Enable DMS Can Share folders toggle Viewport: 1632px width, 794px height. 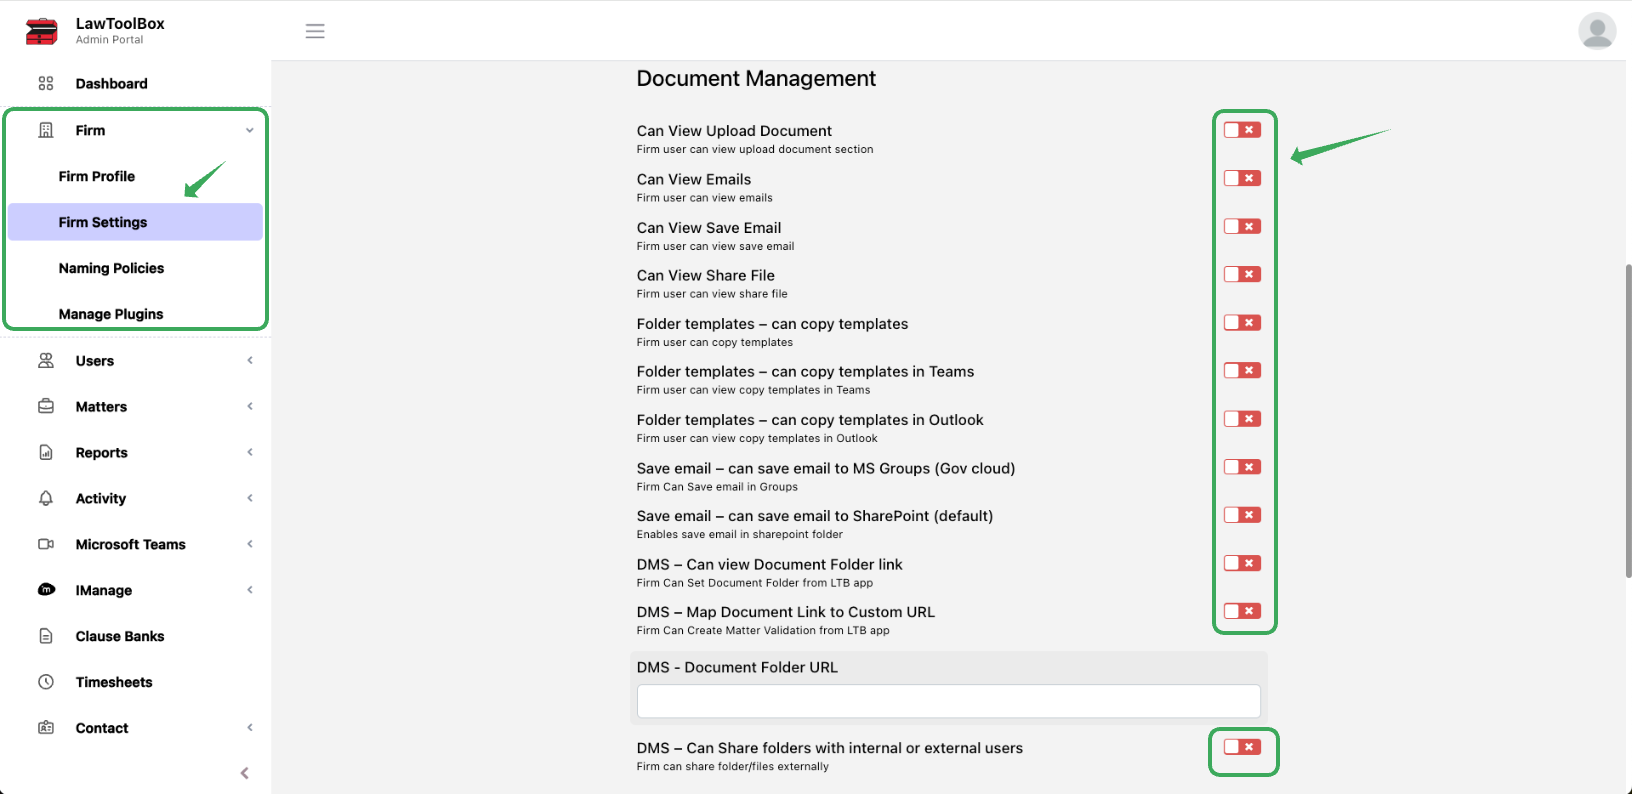coord(1243,747)
